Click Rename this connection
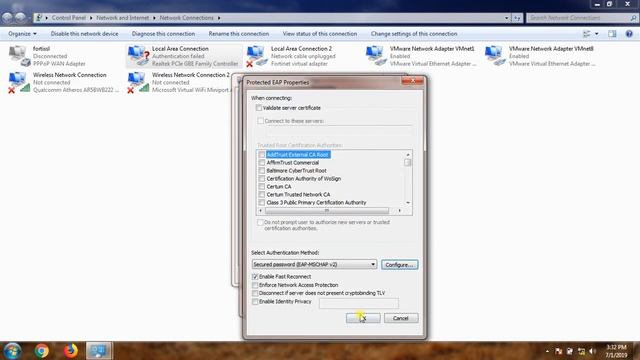 tap(239, 34)
